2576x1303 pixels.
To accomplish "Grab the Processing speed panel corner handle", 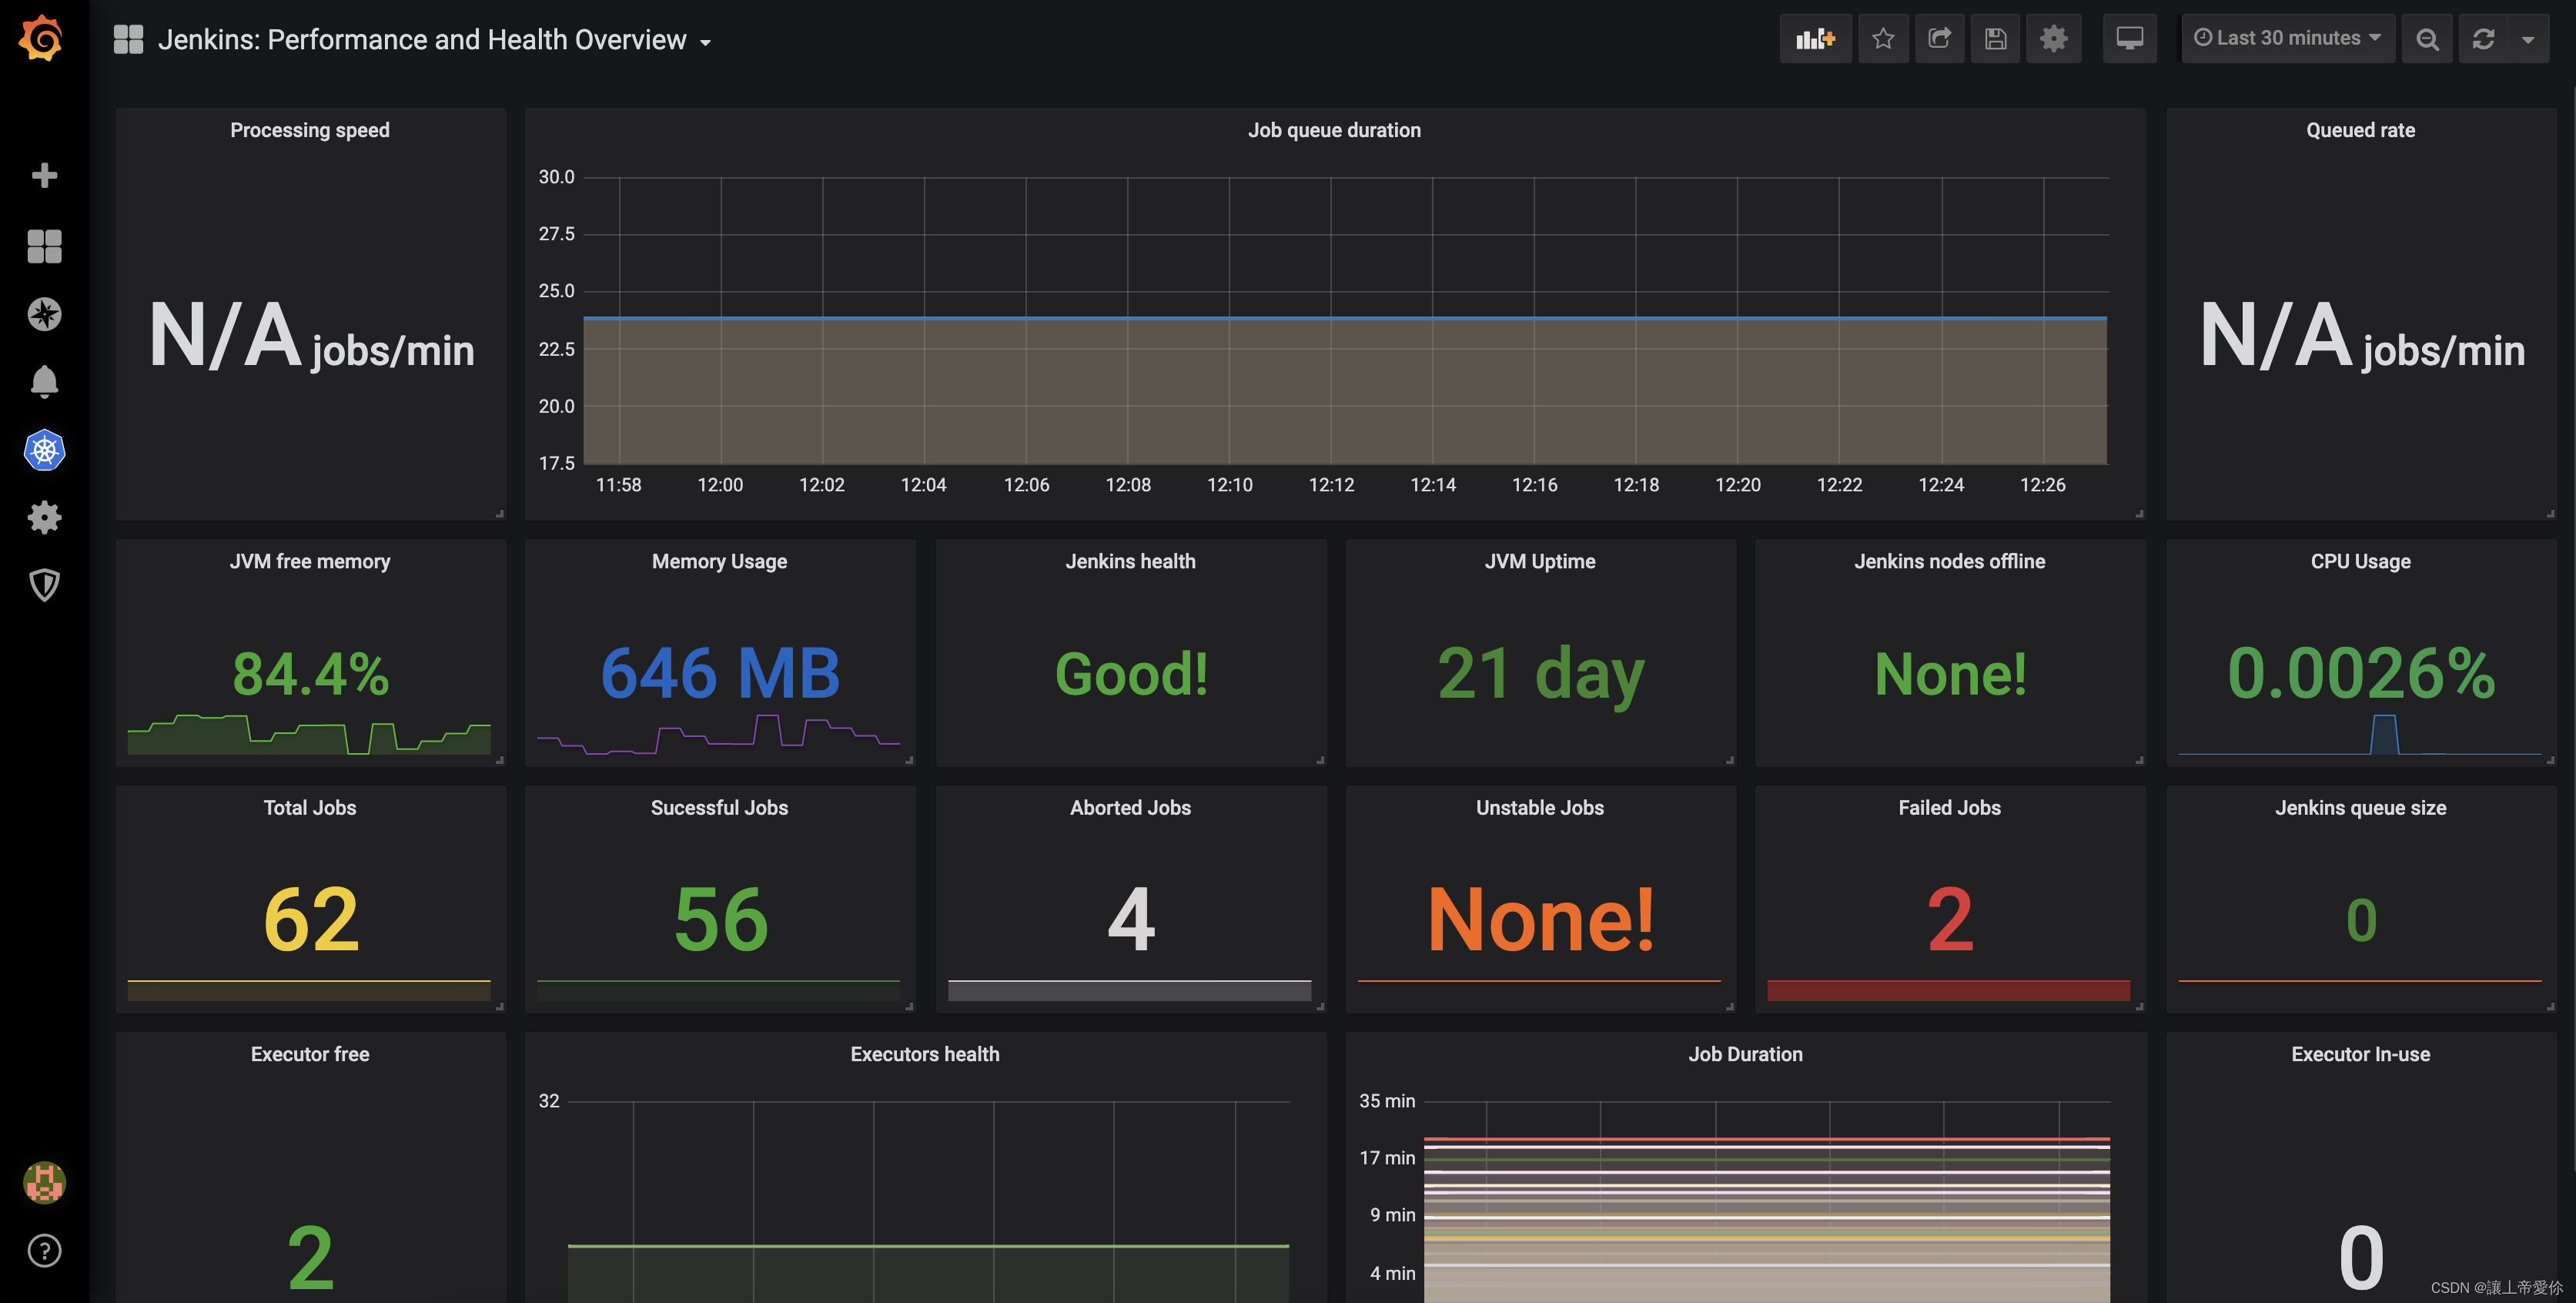I will pos(500,514).
